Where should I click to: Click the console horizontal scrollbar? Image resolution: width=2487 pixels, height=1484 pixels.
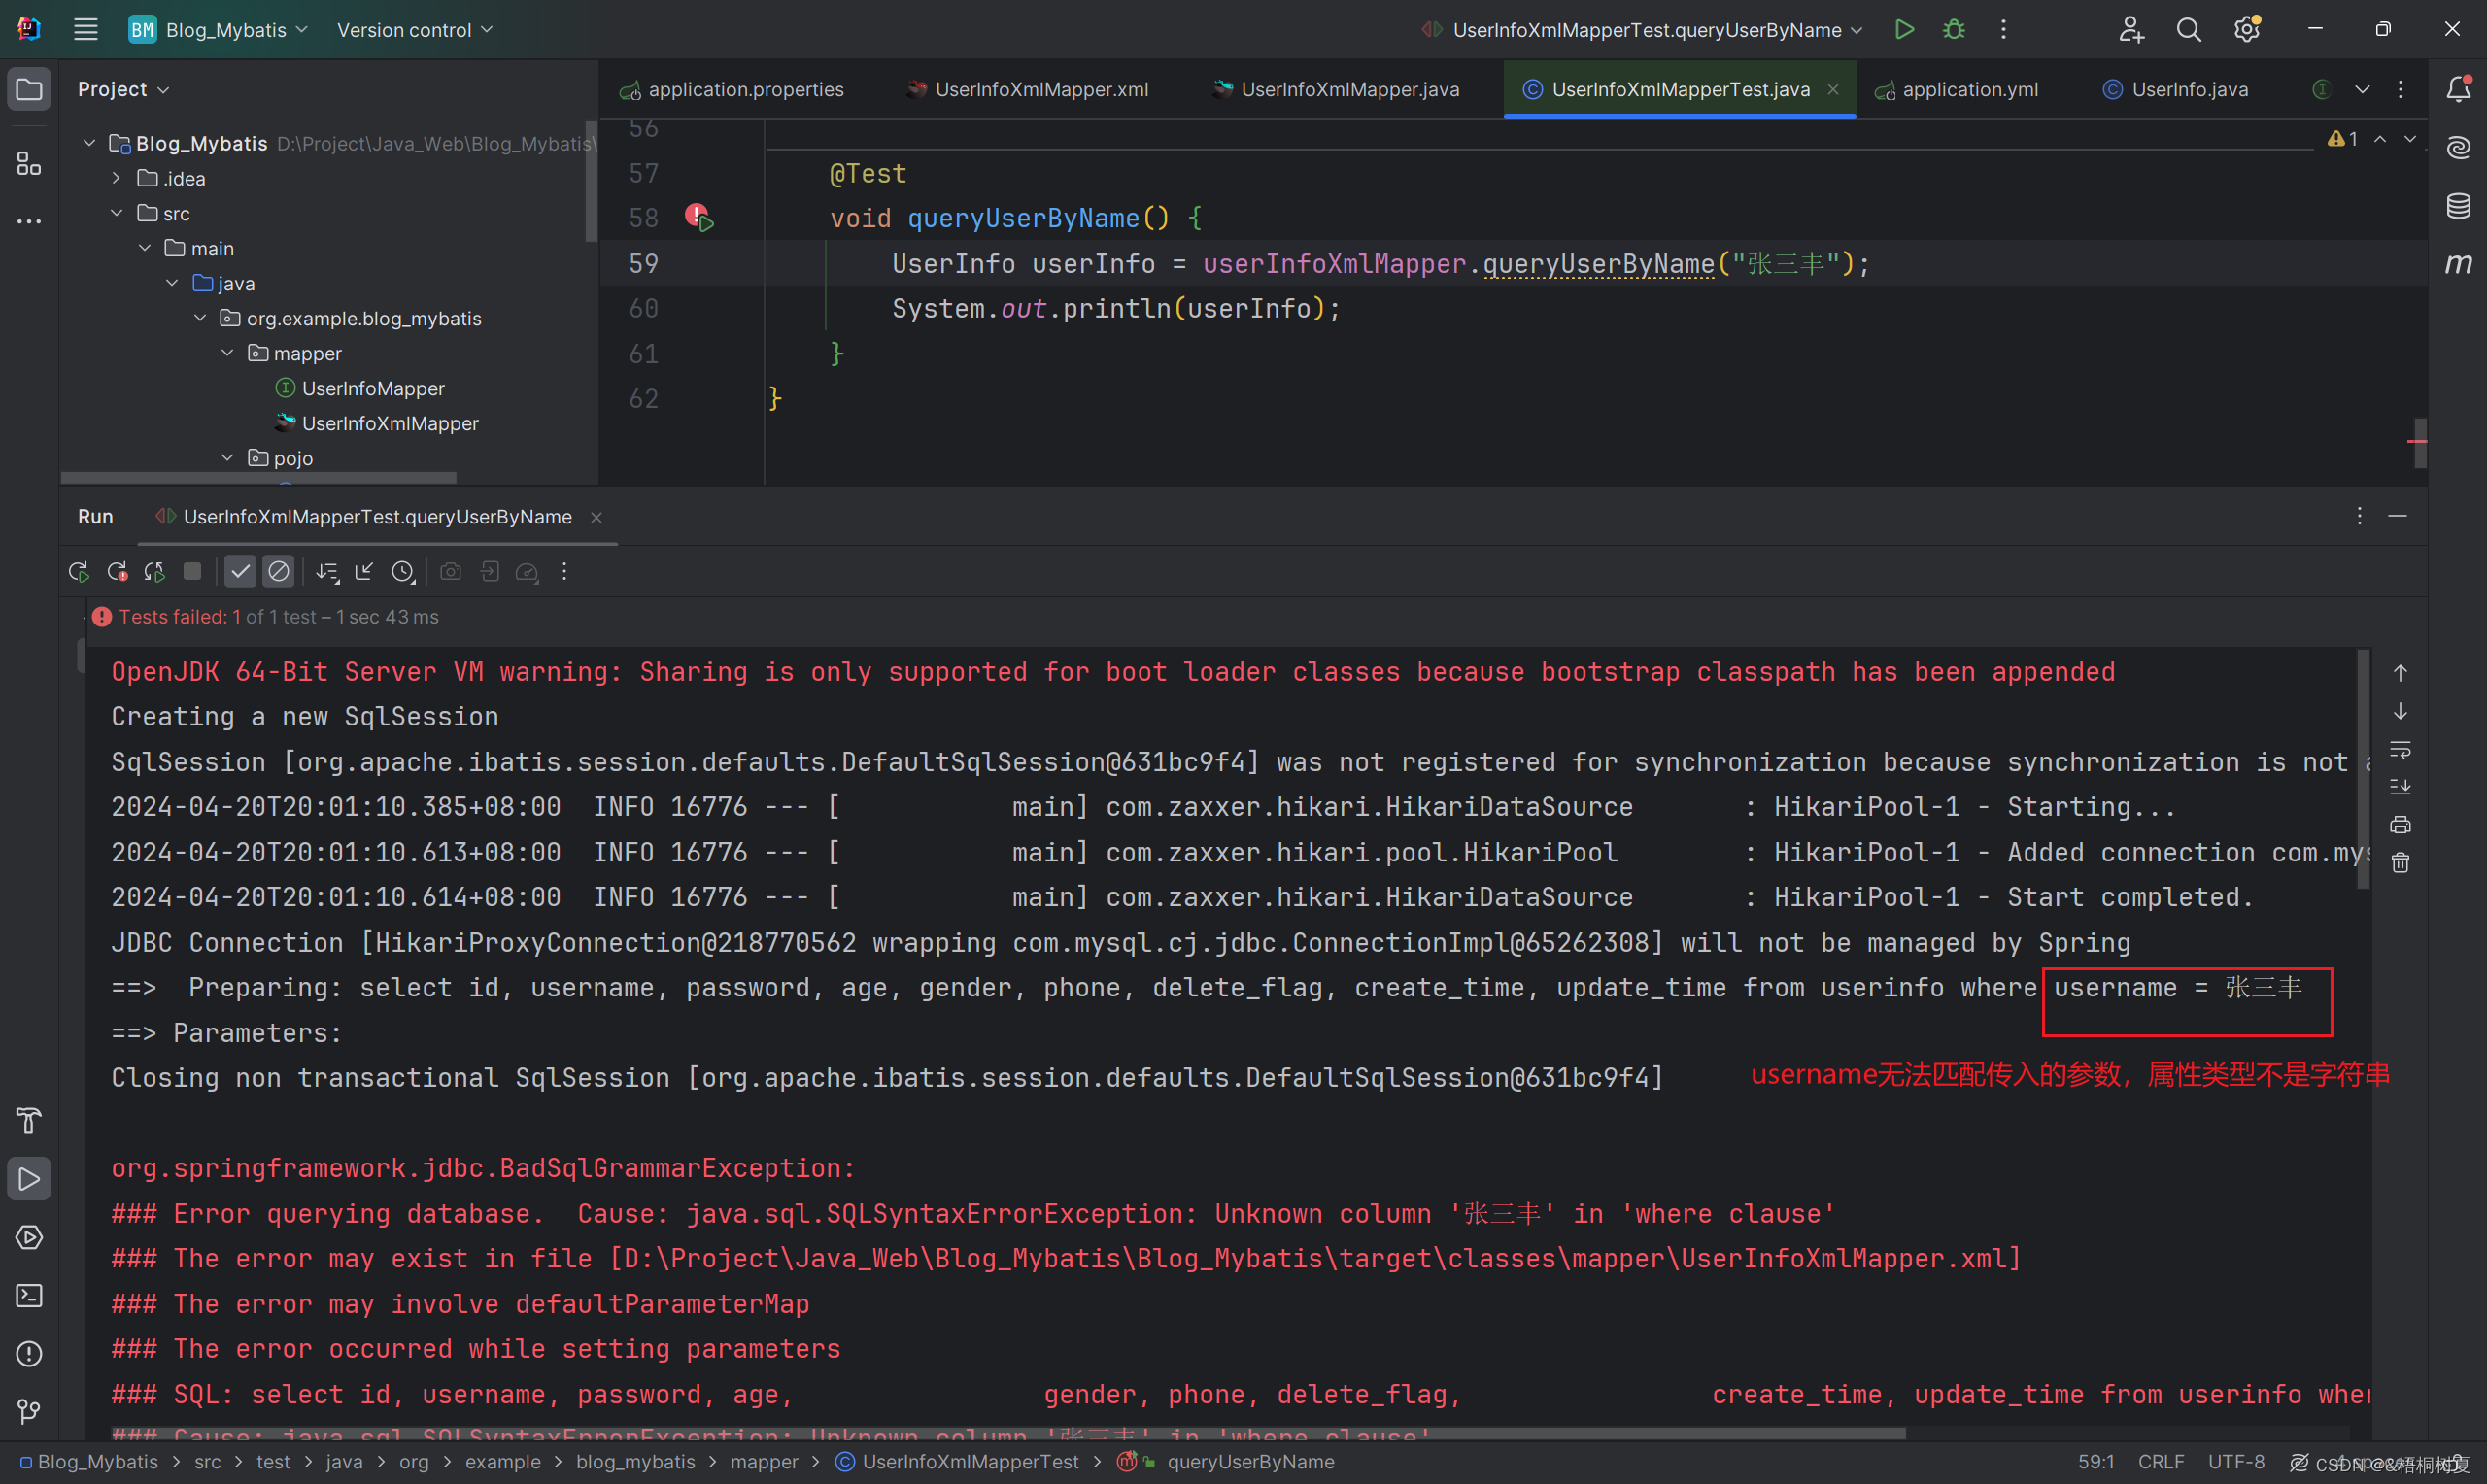1008,1433
